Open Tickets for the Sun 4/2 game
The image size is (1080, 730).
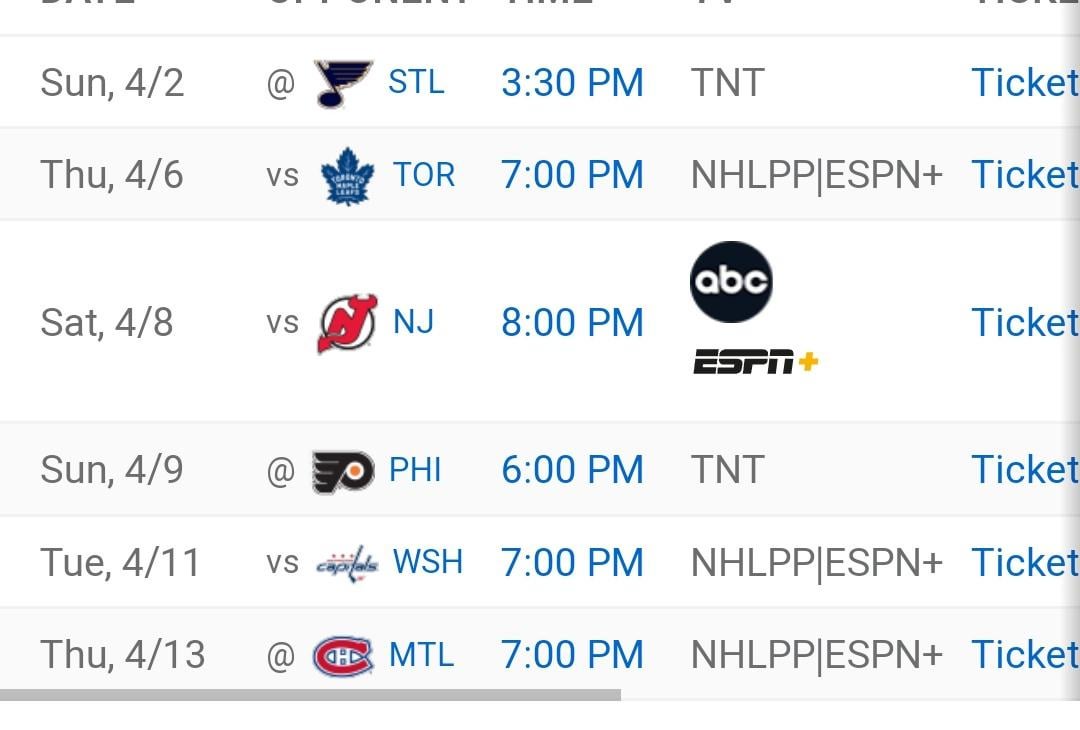point(1025,83)
